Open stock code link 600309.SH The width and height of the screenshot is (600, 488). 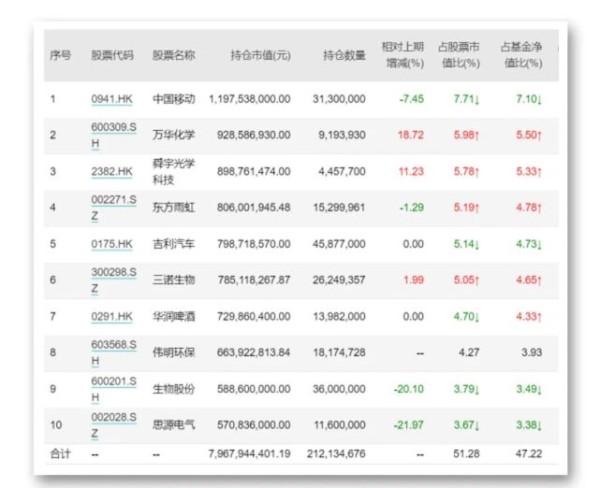pos(114,135)
